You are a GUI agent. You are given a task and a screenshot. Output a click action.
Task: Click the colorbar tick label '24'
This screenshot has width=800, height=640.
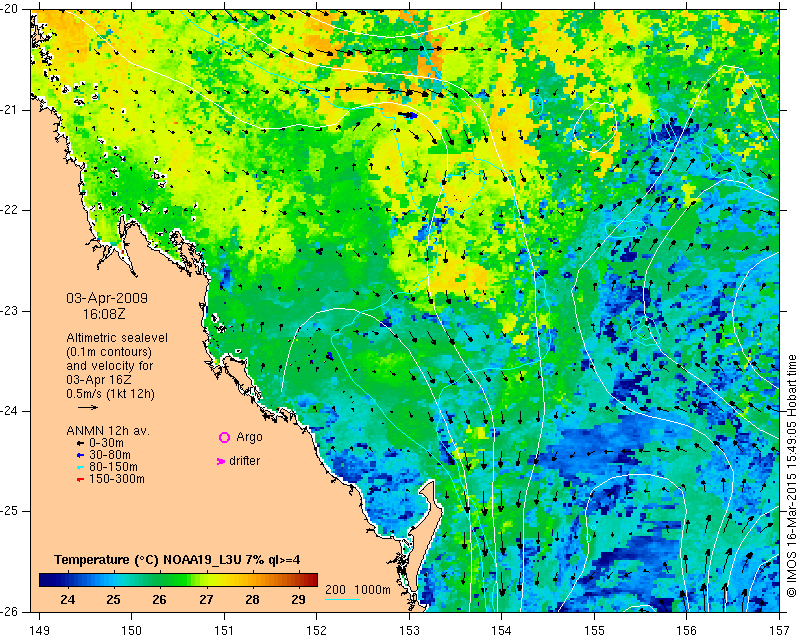[67, 599]
